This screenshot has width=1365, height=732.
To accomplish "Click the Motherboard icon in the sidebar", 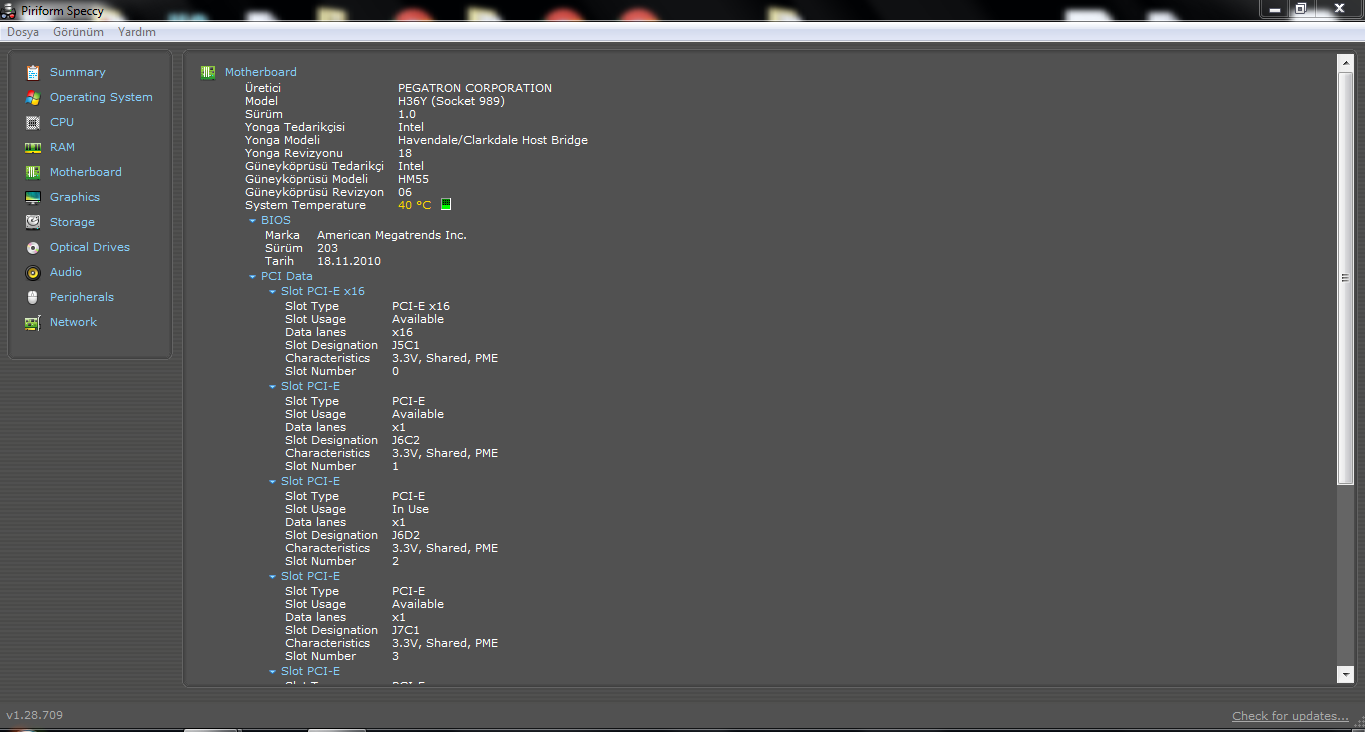I will click(x=33, y=172).
